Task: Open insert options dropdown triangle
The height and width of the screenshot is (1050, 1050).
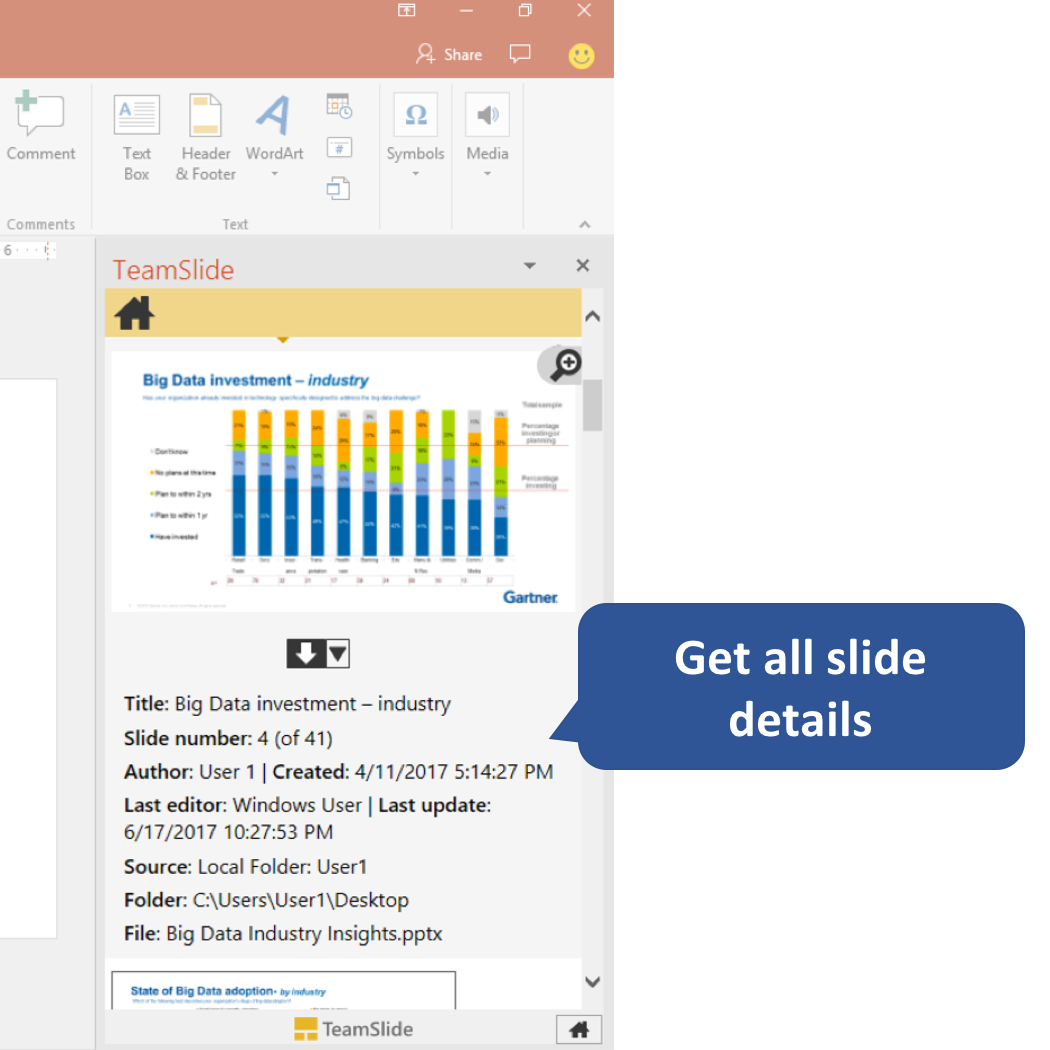Action: pos(338,654)
